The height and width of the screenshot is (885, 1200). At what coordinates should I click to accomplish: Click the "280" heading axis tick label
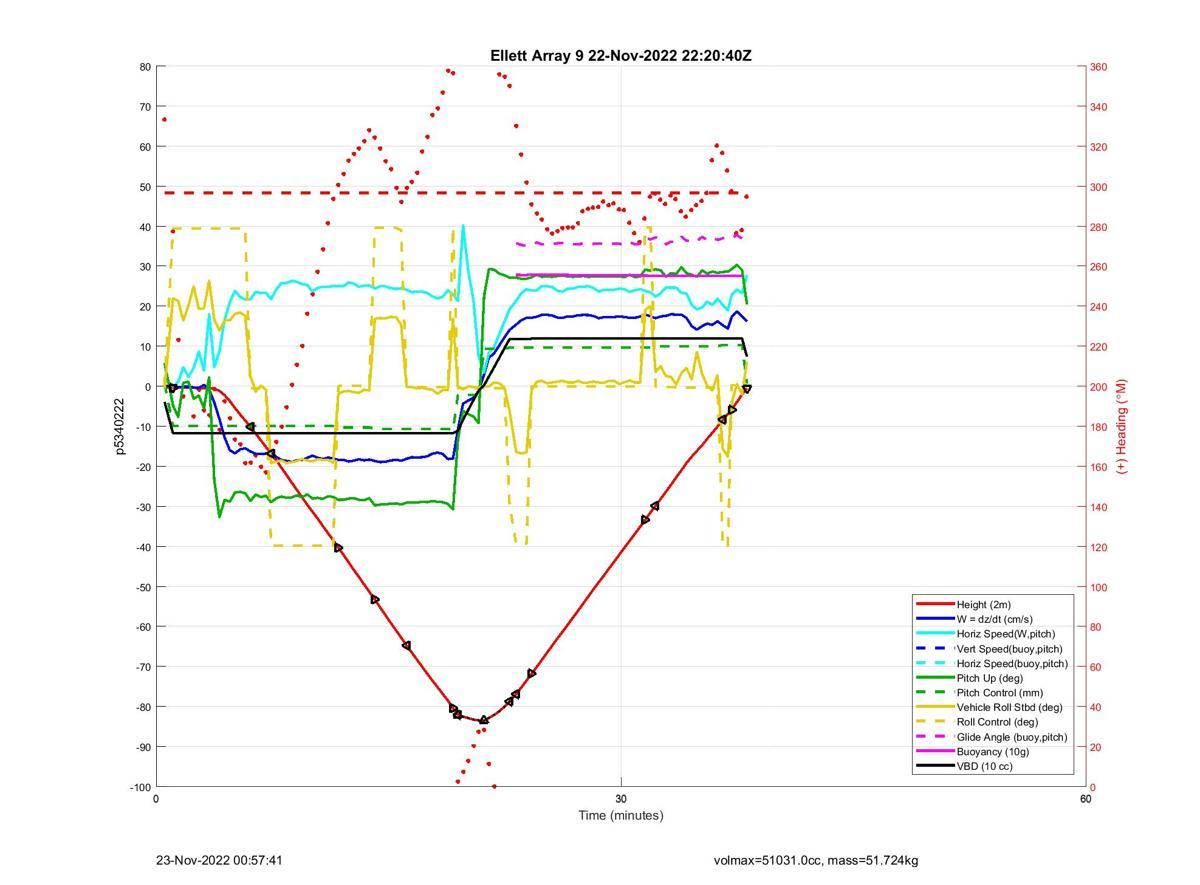[1098, 227]
